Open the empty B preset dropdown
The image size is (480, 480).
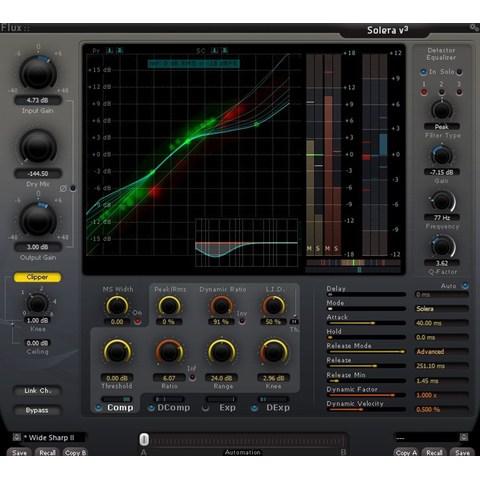(427, 437)
